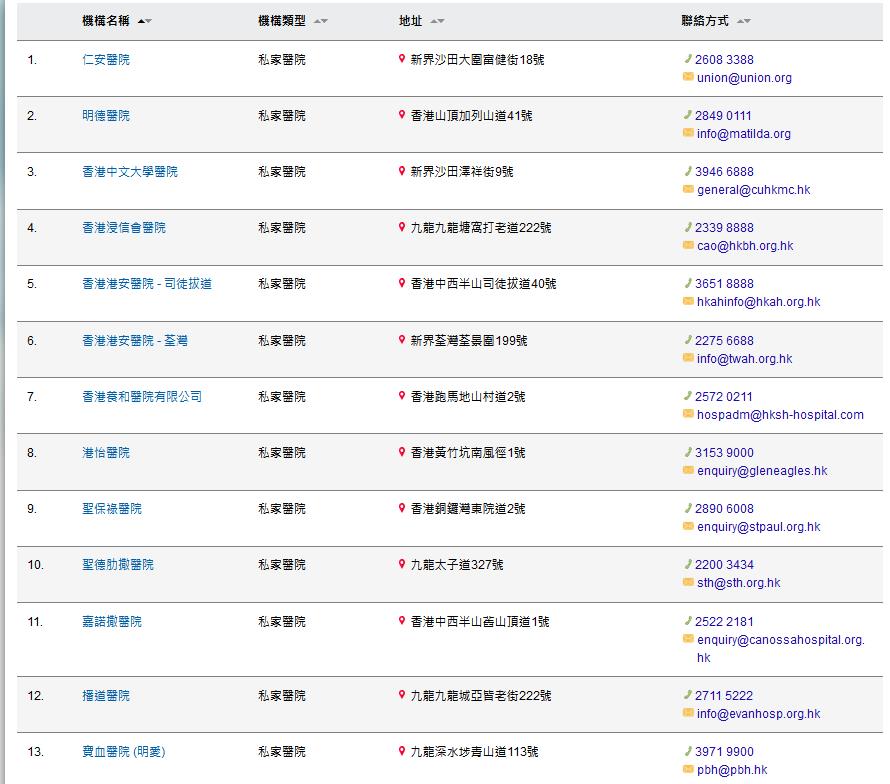Click map pin for 九龍九龍塘窩打老道222號
Screen dimensions: 890x784
point(402,227)
